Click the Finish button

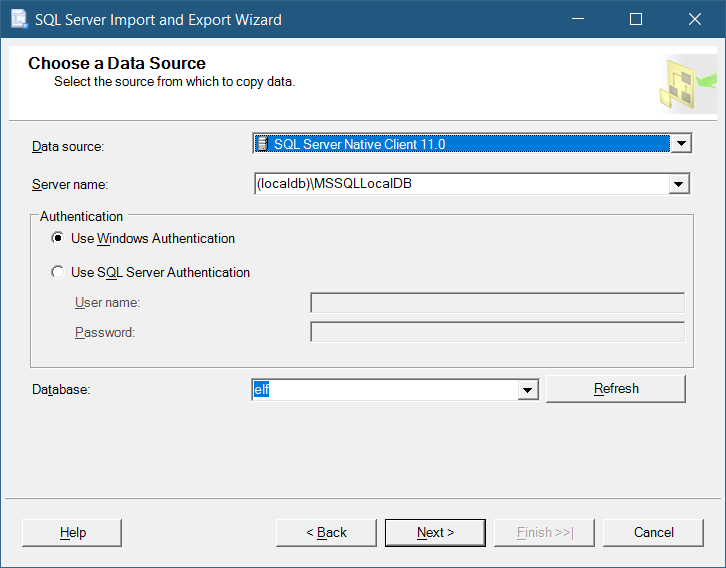click(x=544, y=532)
